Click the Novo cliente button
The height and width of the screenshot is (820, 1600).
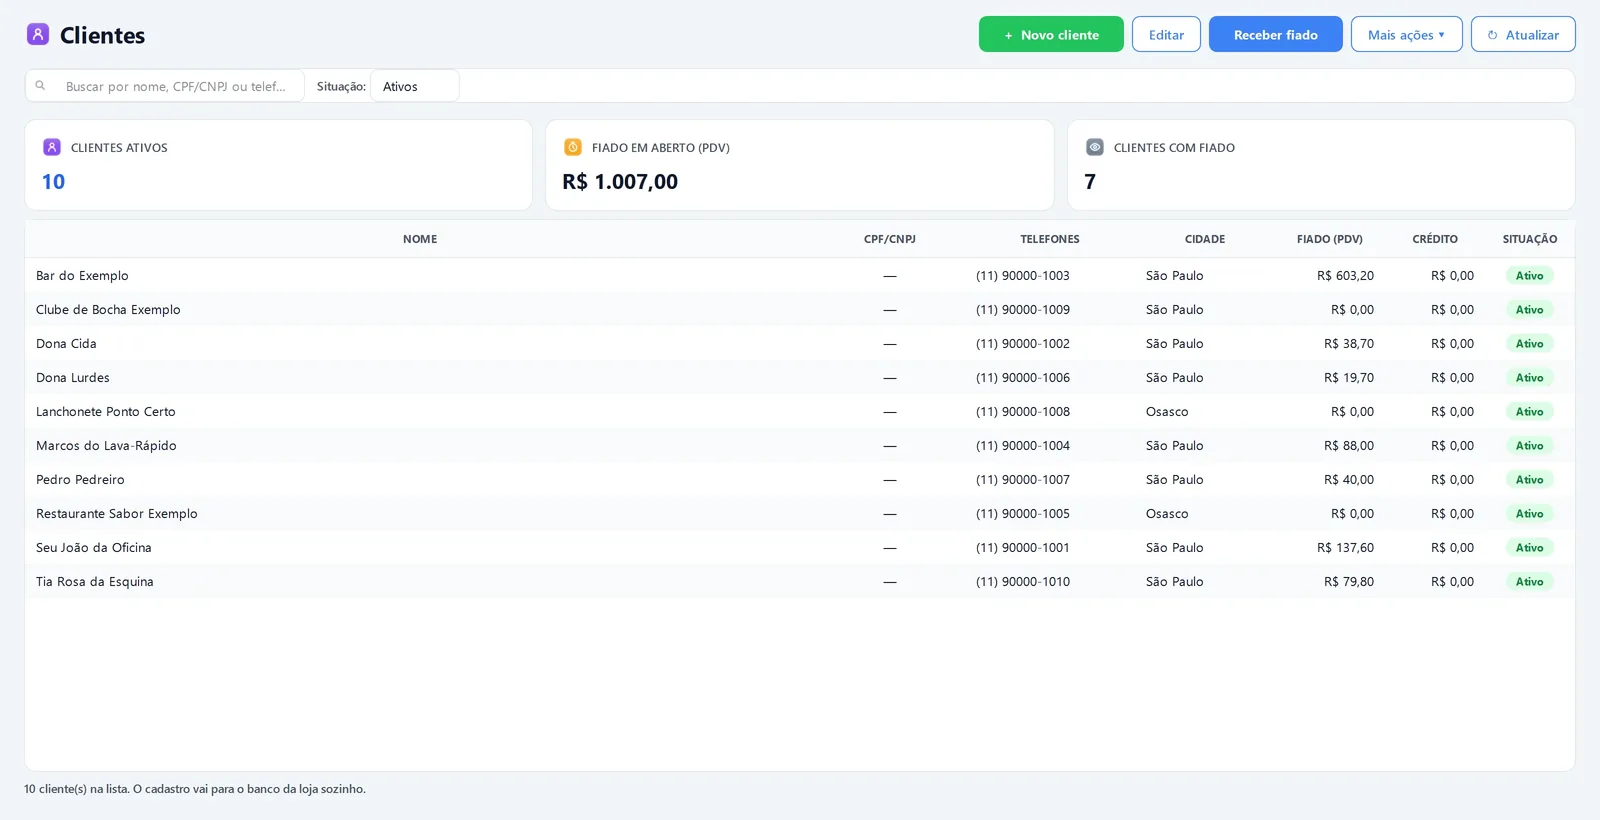[1051, 34]
